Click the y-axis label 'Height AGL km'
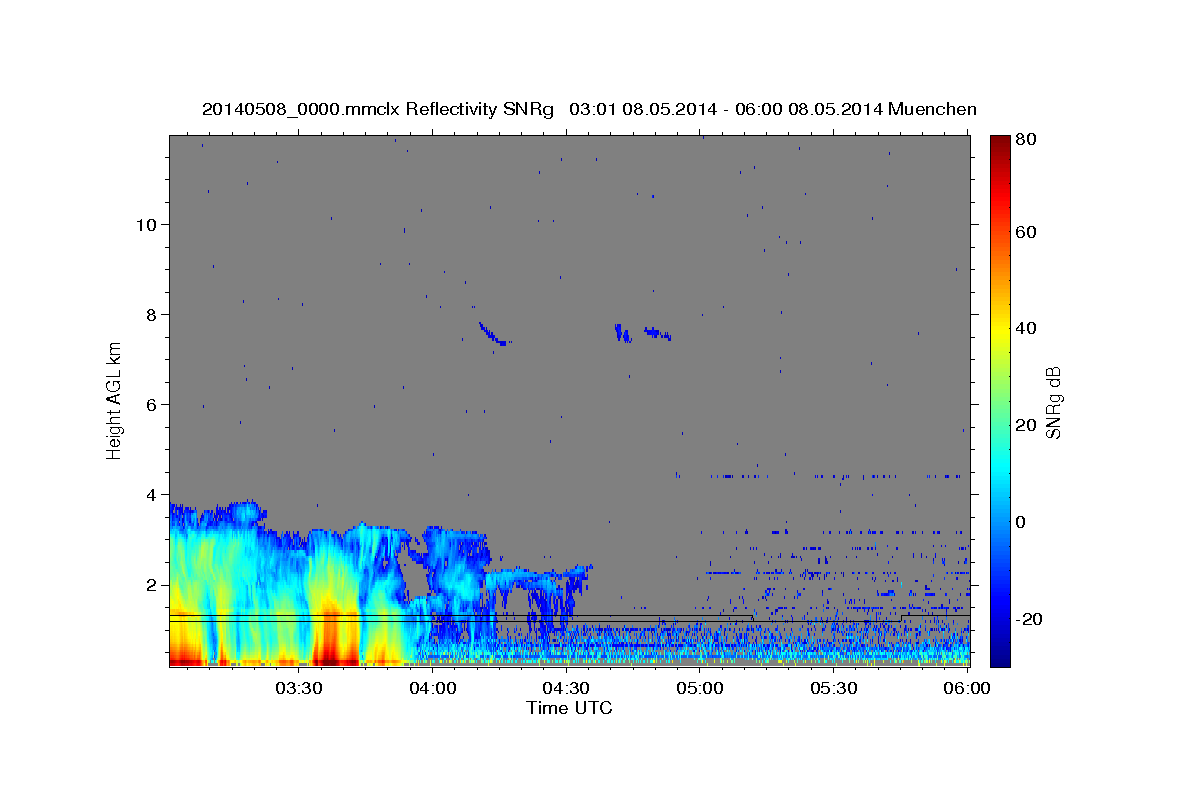Screen dimensions: 1200x800 115,402
